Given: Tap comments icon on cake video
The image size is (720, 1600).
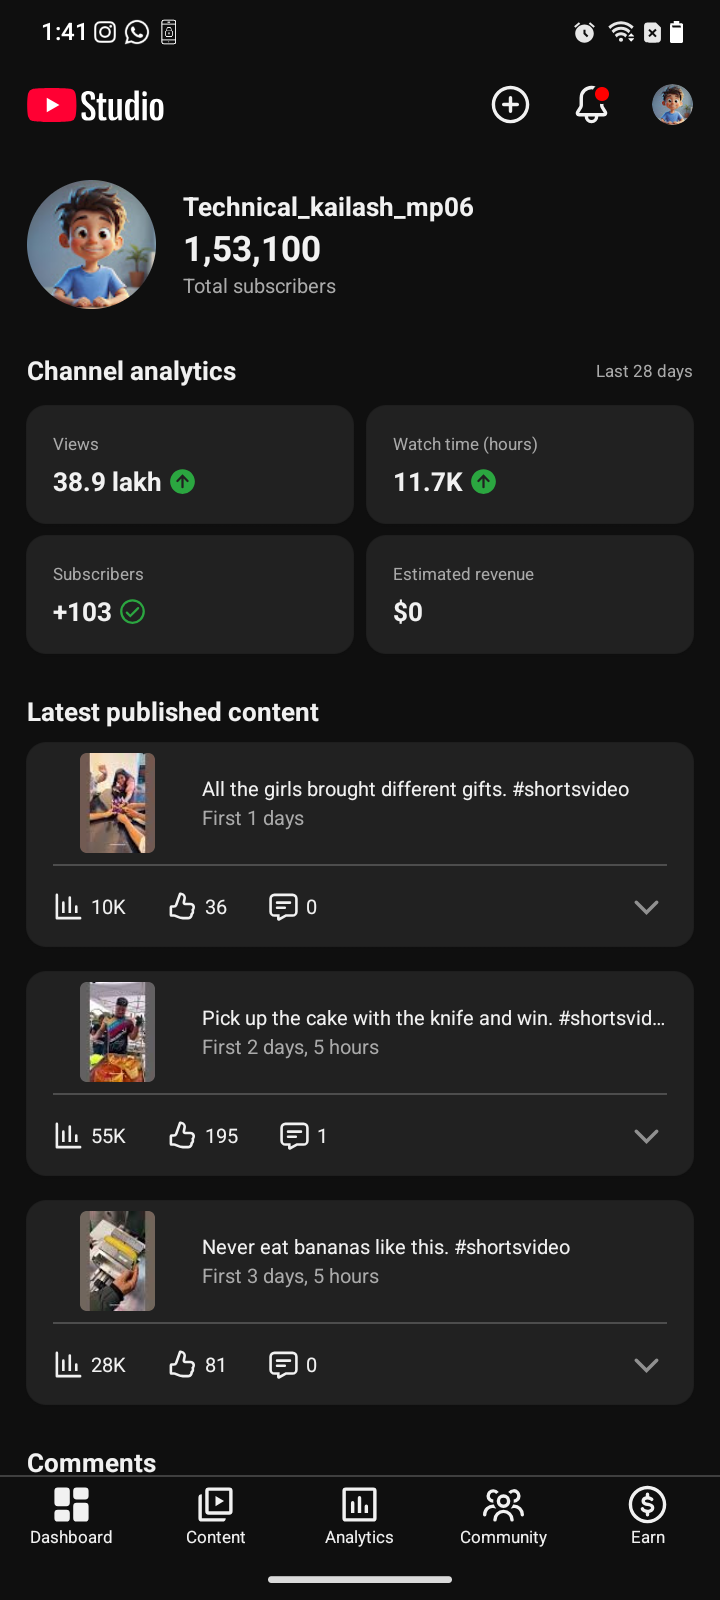Looking at the screenshot, I should coord(294,1136).
